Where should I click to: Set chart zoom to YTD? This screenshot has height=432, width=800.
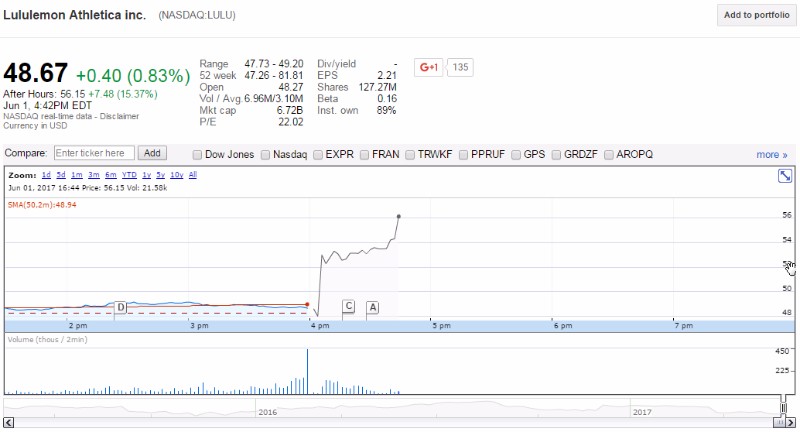(129, 175)
